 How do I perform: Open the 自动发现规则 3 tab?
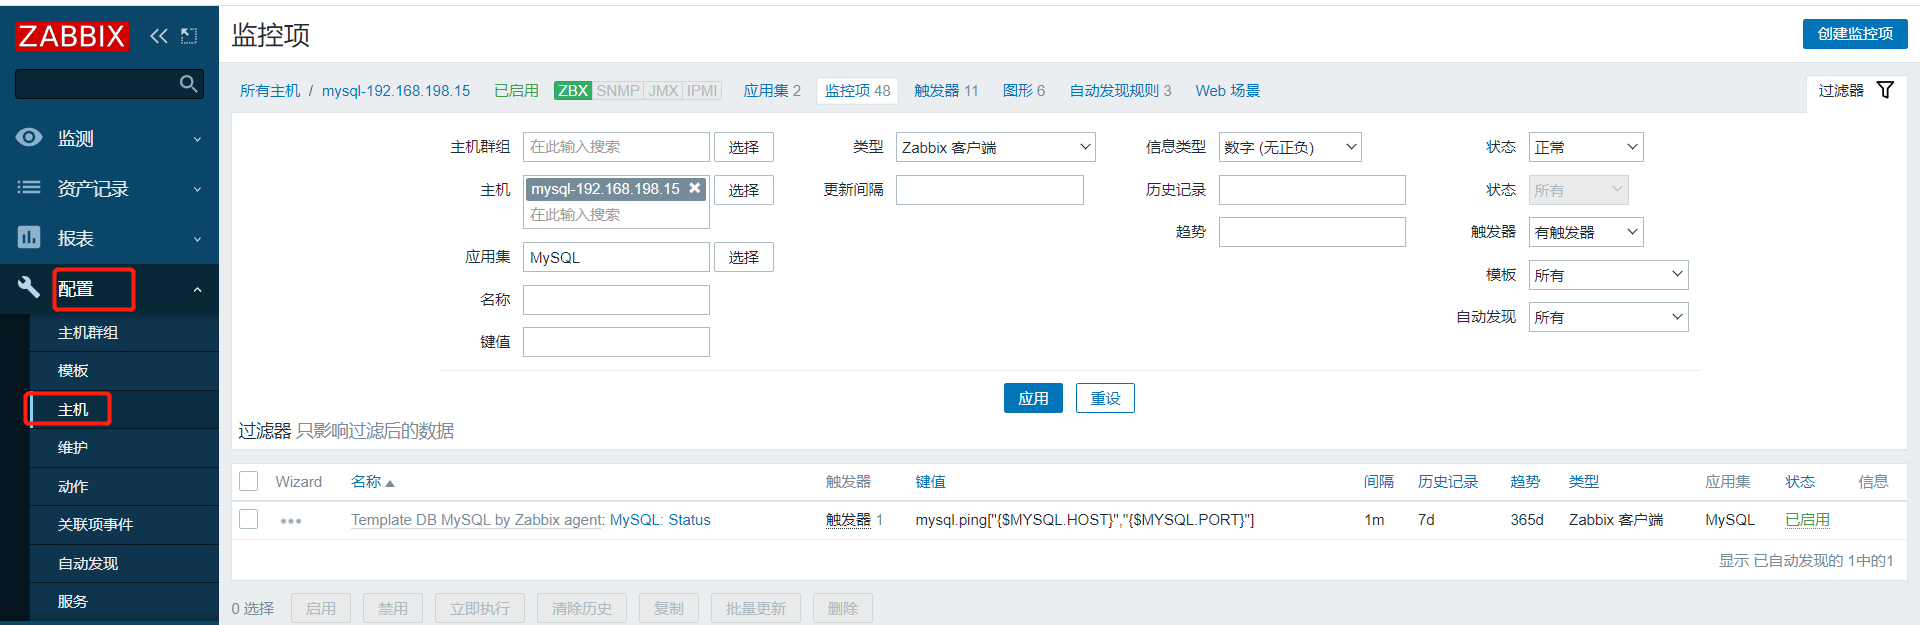point(1120,91)
